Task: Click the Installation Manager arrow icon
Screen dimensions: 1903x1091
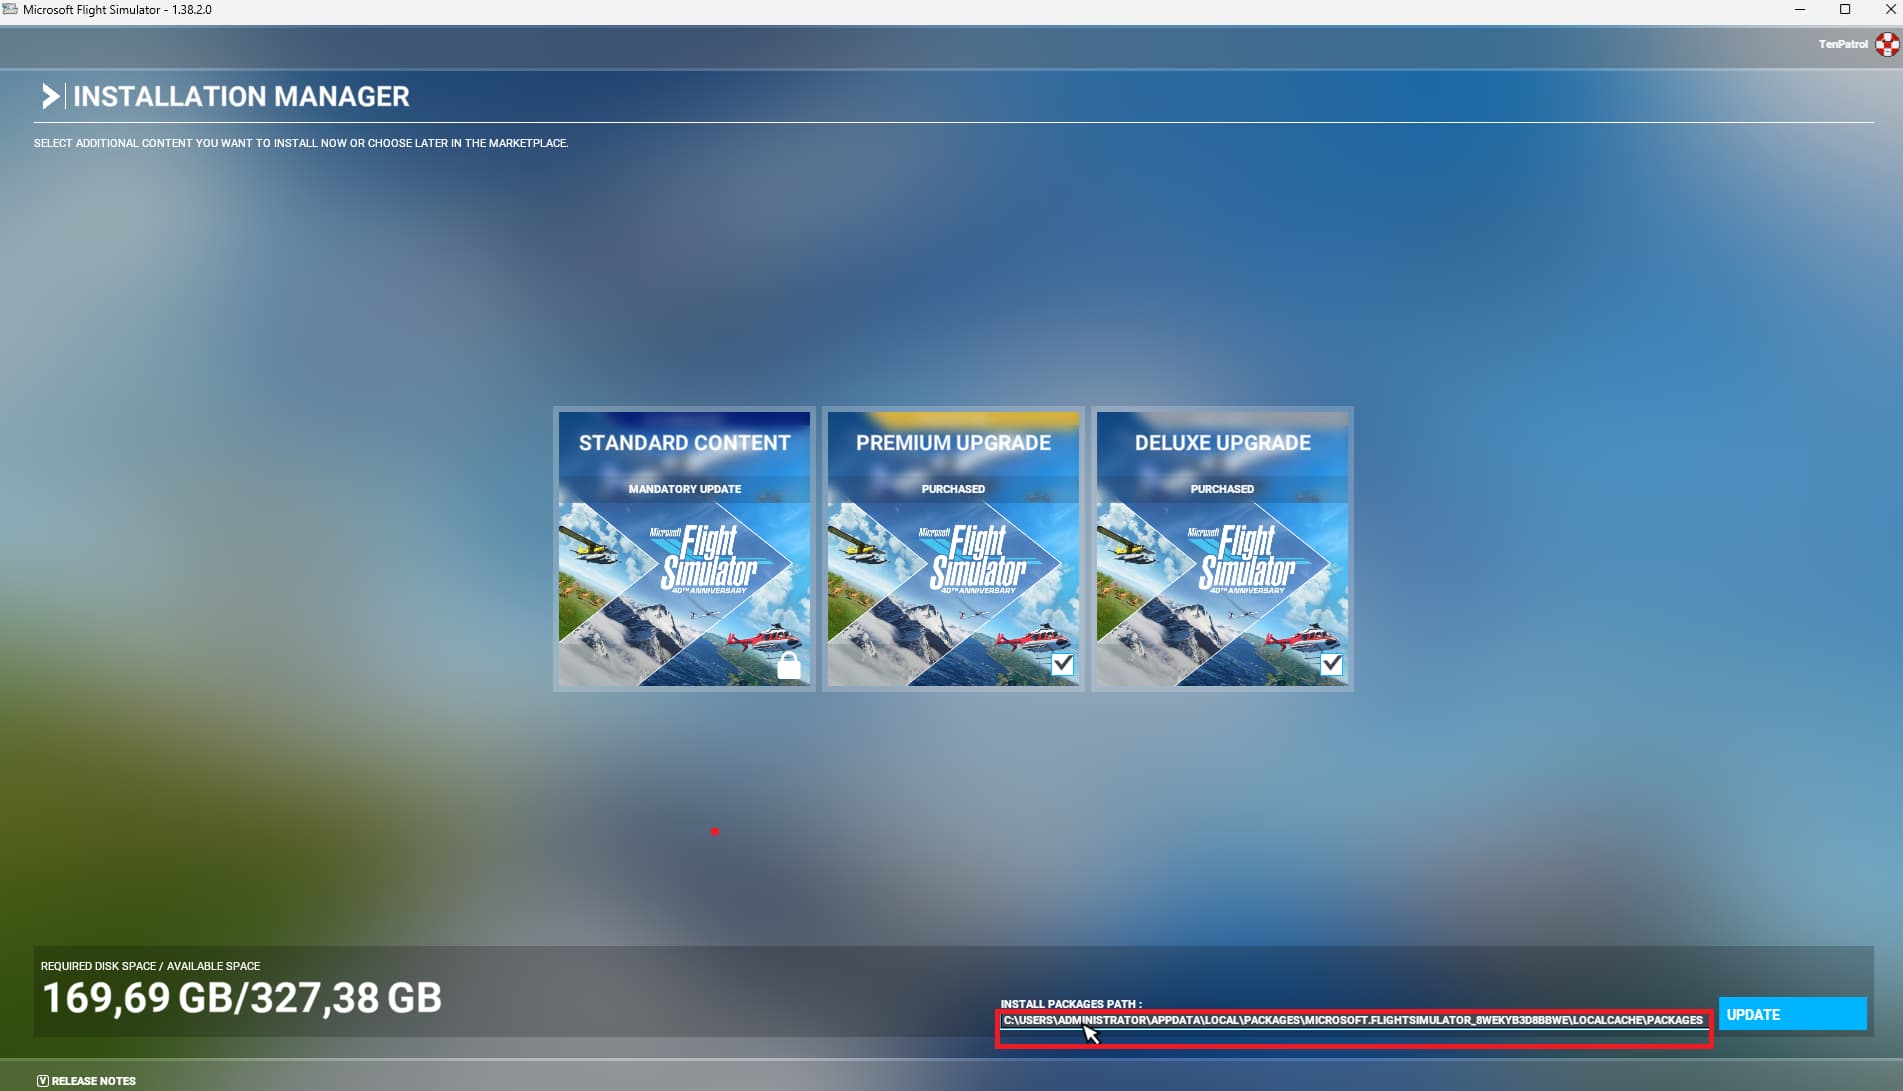Action: (x=50, y=96)
